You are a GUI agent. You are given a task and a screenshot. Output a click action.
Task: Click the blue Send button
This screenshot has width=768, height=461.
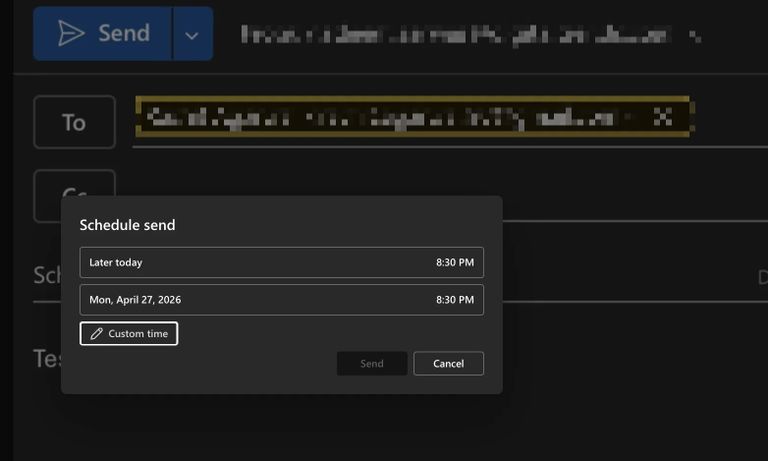click(x=103, y=33)
